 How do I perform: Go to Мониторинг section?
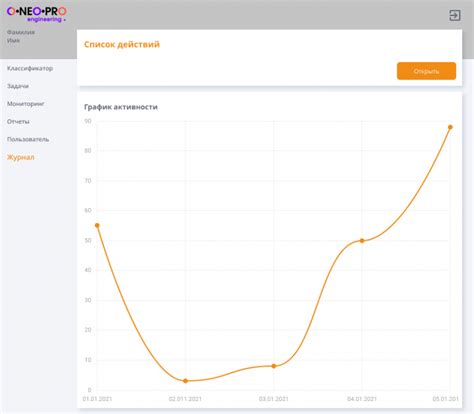tap(26, 104)
